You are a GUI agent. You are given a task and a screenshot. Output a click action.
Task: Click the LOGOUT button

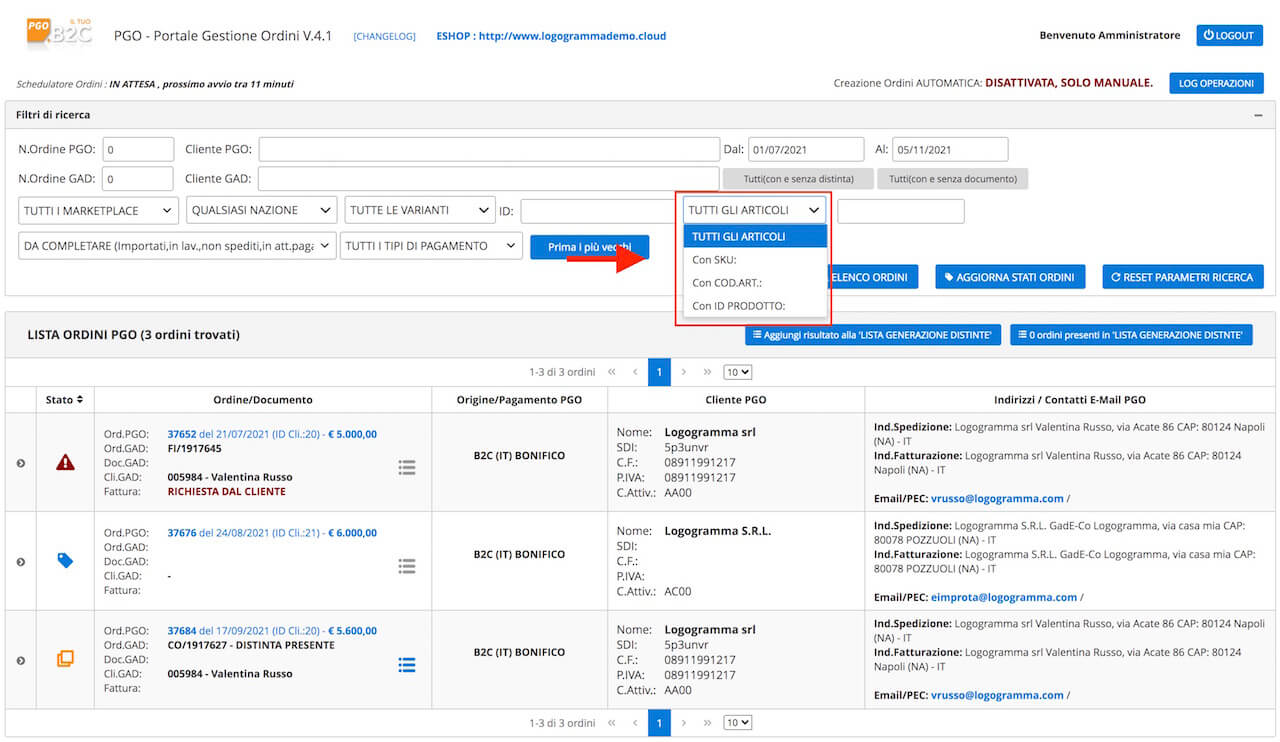1229,35
